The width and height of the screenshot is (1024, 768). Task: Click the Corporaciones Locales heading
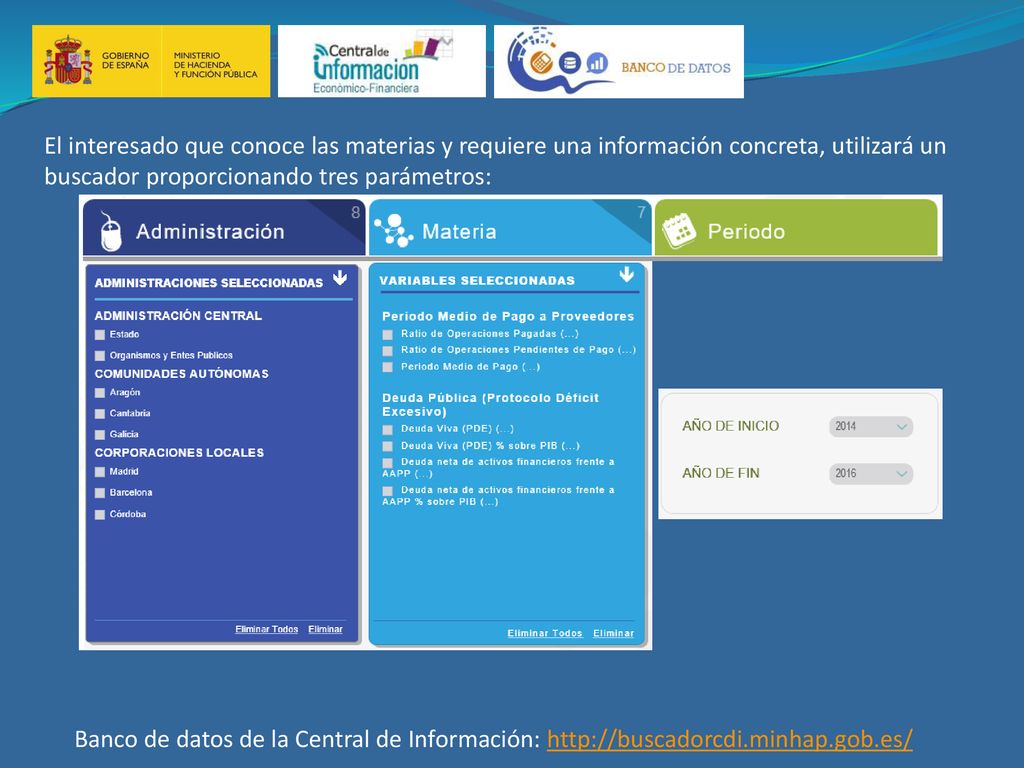[x=179, y=453]
